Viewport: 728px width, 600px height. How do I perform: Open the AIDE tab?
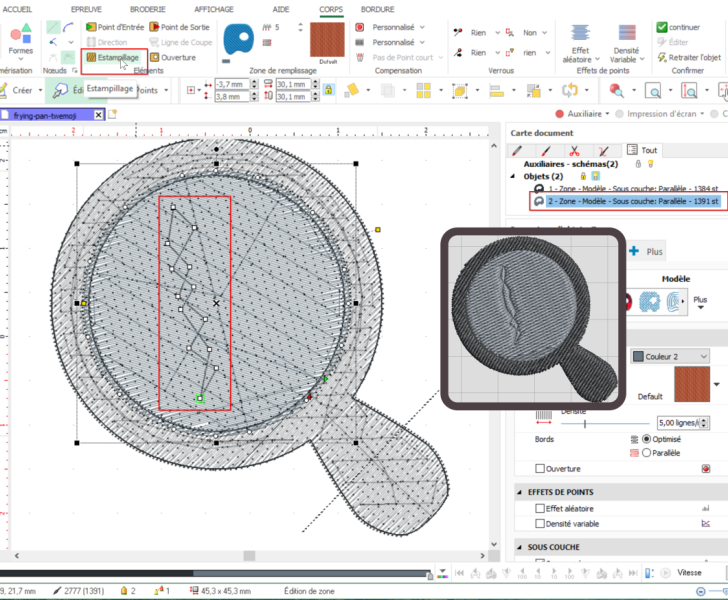281,9
